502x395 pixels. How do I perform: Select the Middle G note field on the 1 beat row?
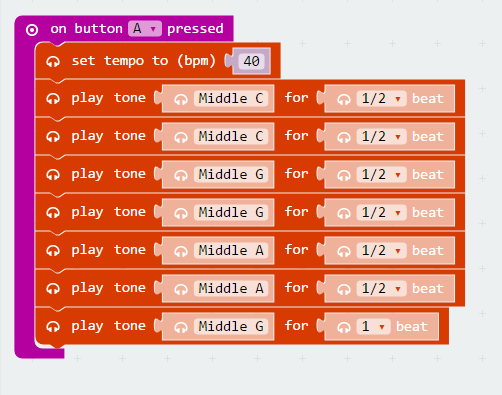coord(231,327)
